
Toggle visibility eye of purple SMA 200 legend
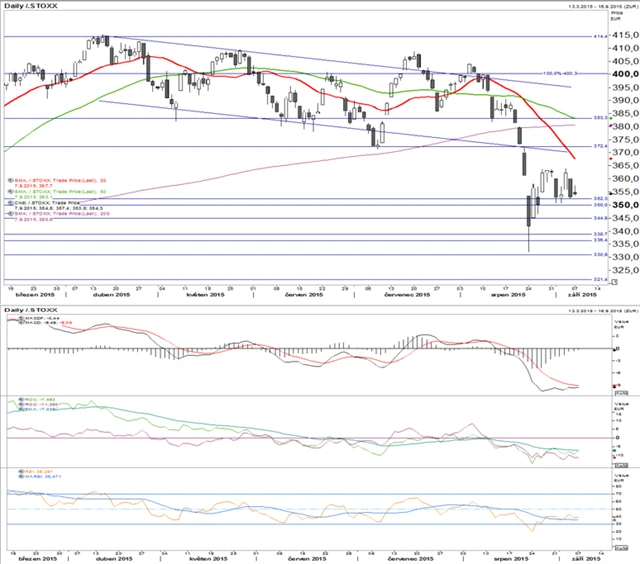pyautogui.click(x=11, y=213)
